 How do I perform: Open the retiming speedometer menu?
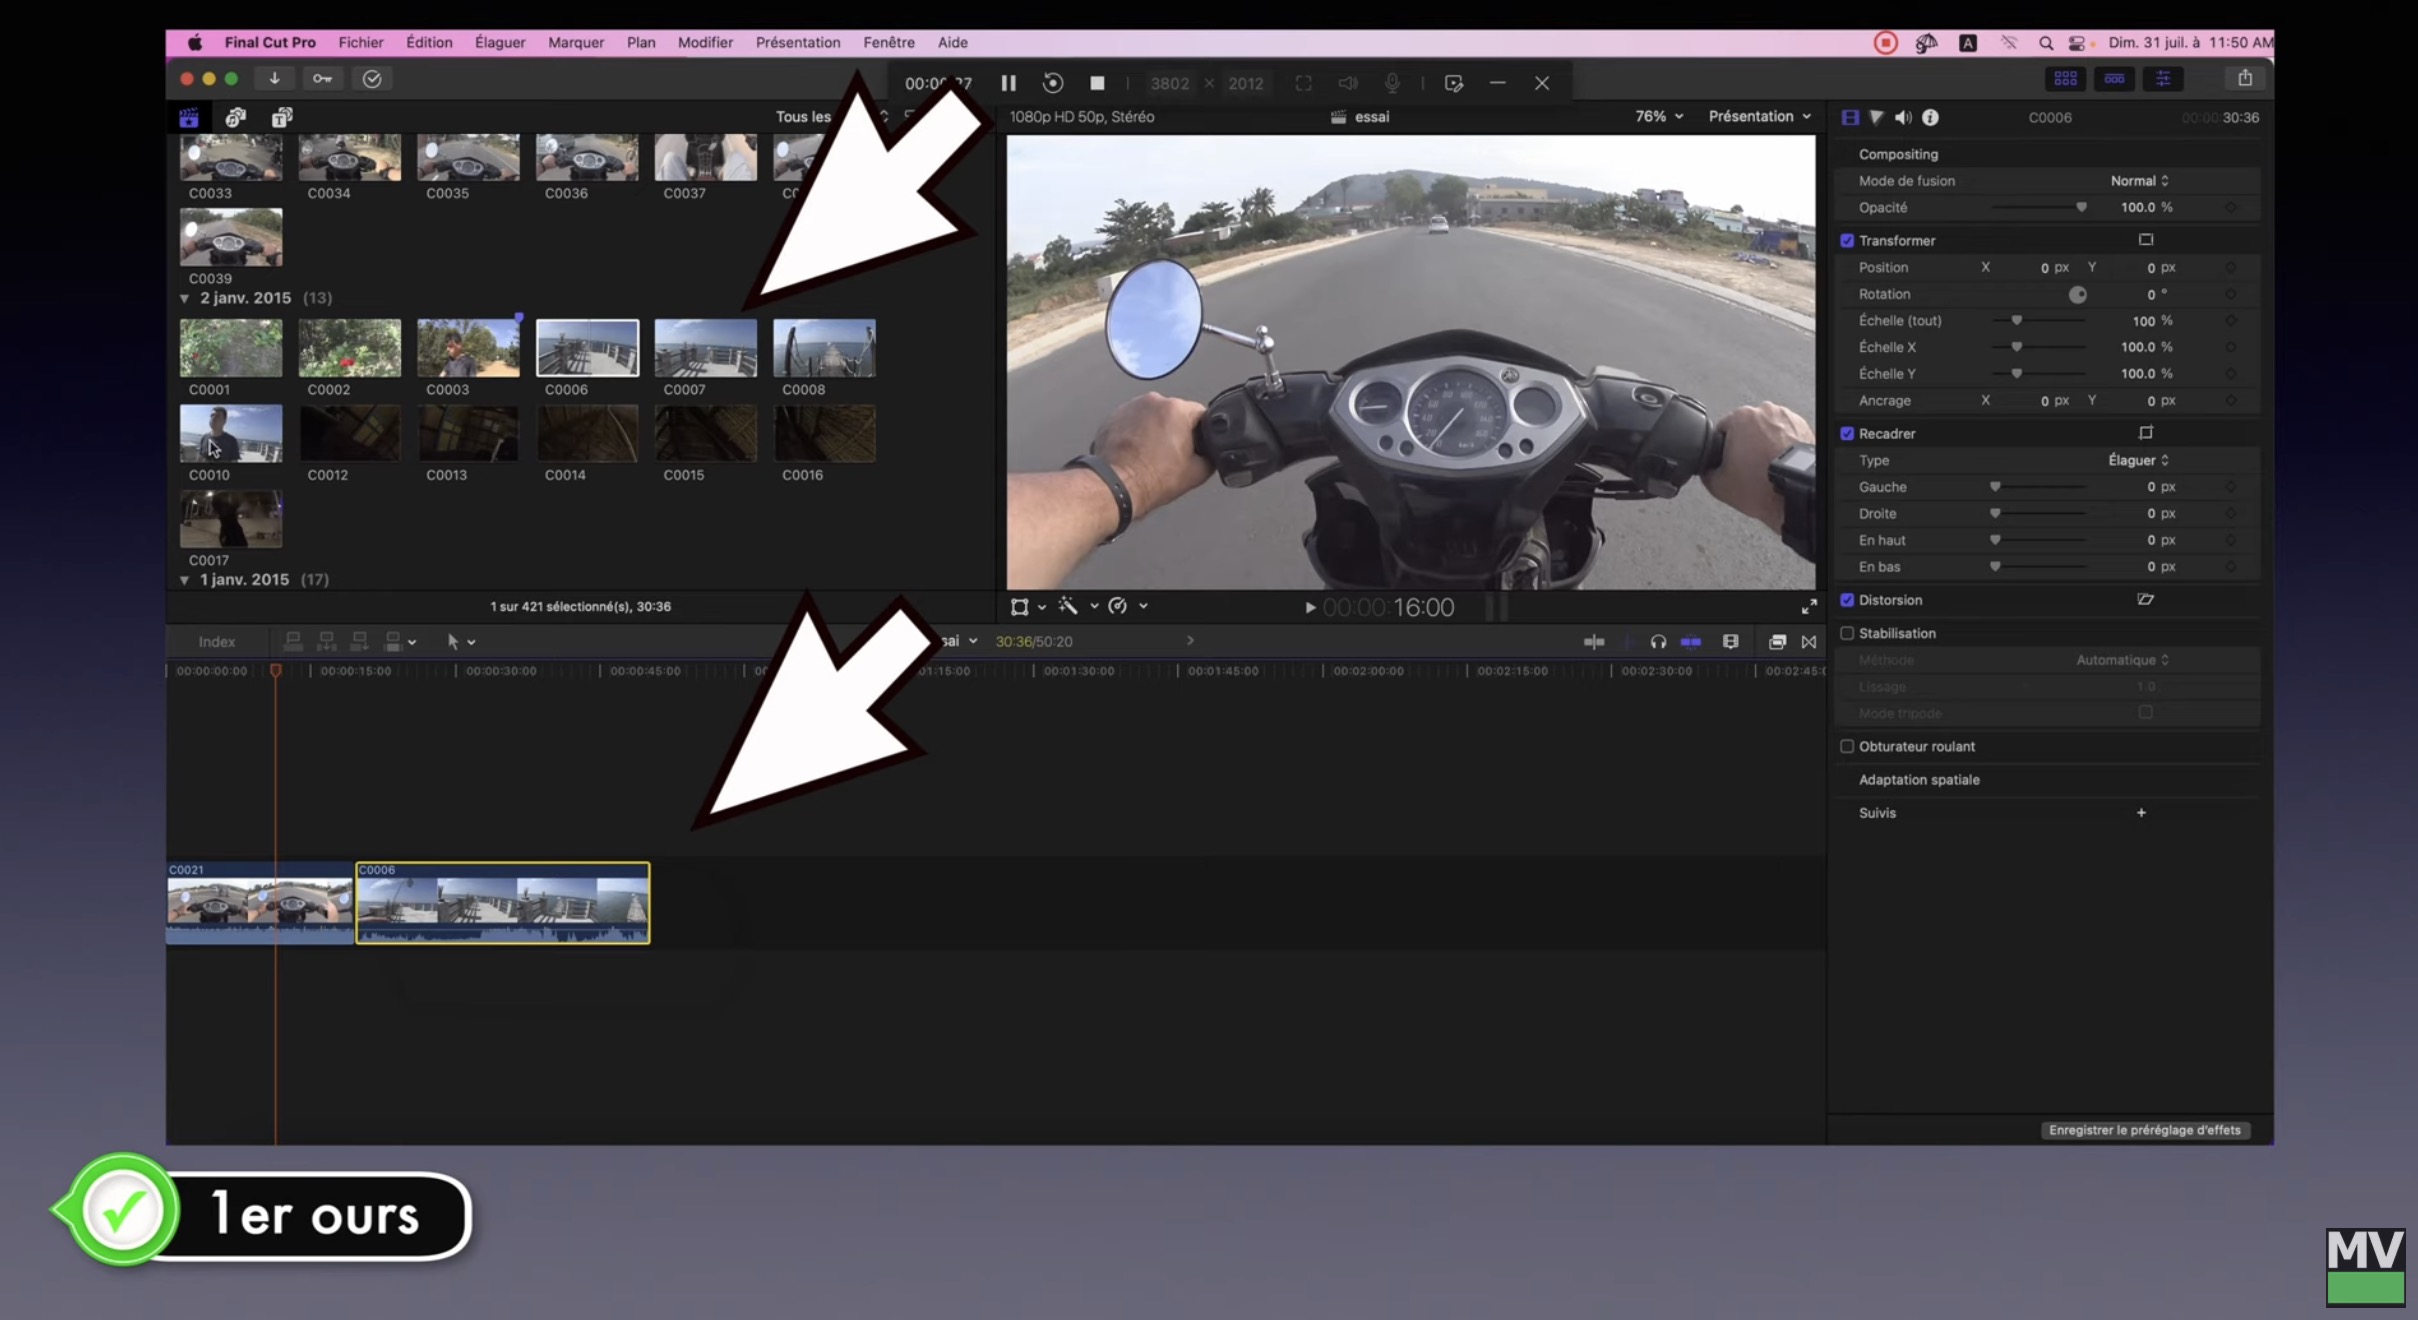pyautogui.click(x=1128, y=606)
